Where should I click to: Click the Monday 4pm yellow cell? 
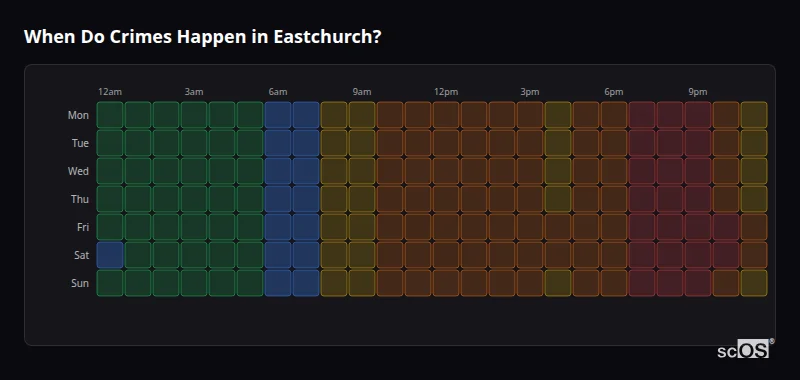point(558,115)
